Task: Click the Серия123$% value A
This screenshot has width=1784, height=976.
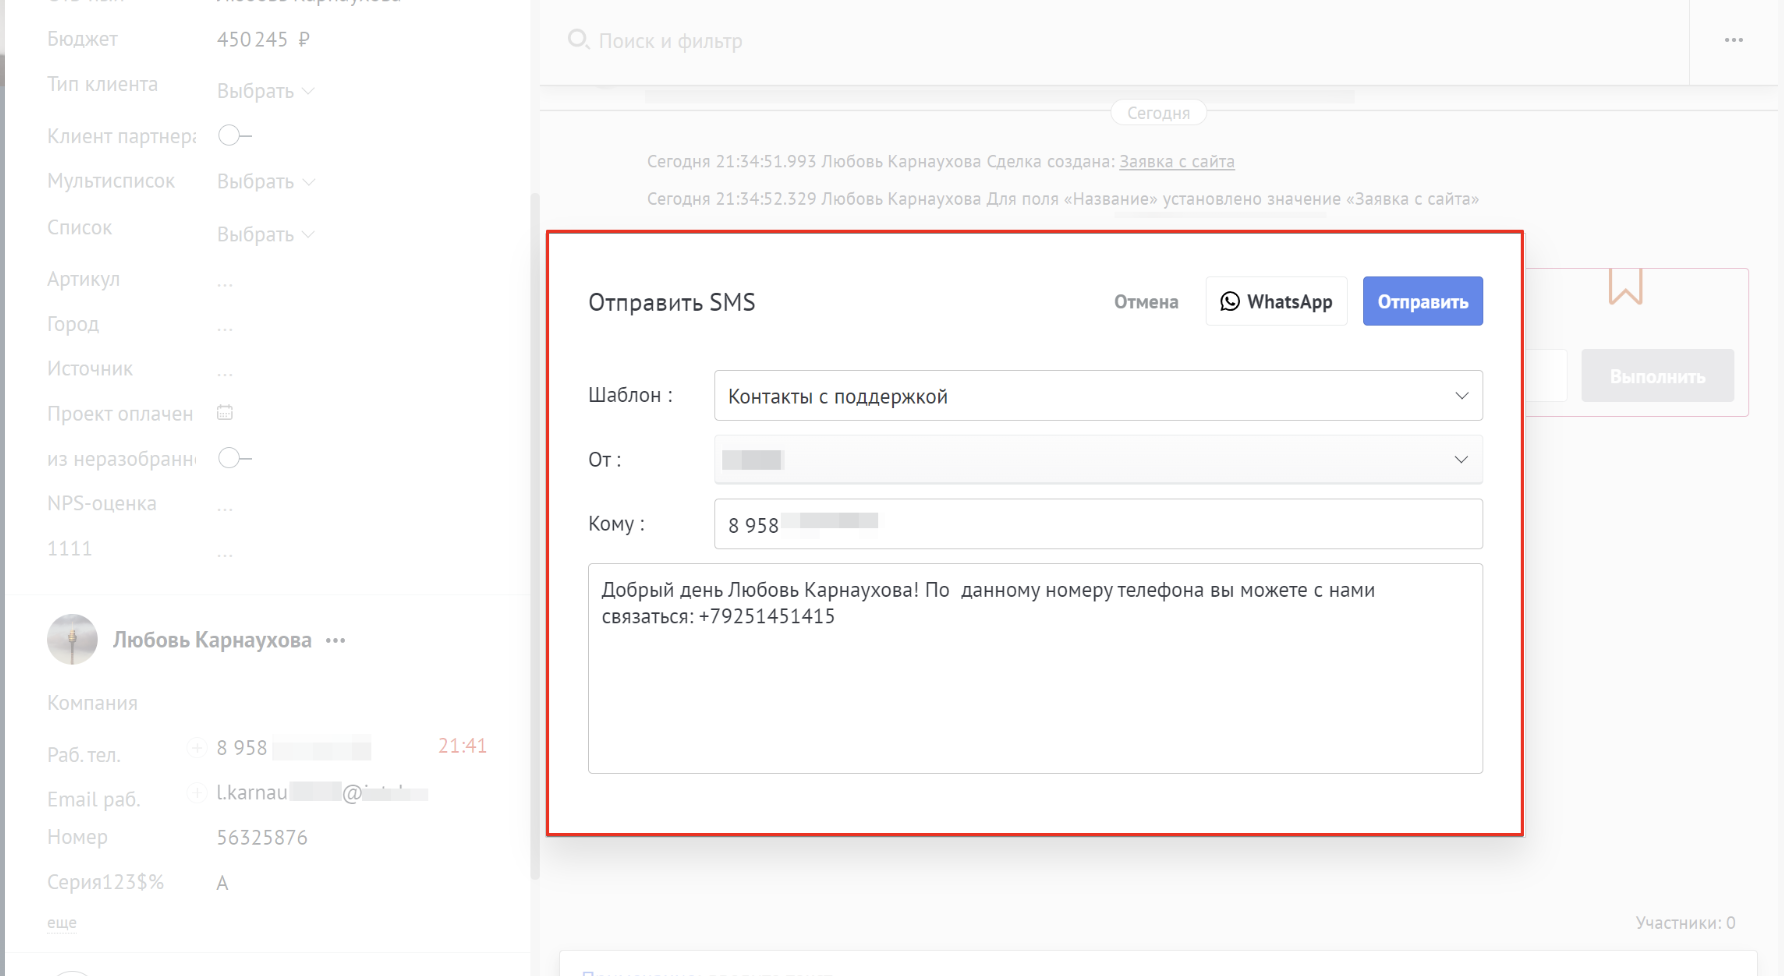Action: click(x=222, y=883)
